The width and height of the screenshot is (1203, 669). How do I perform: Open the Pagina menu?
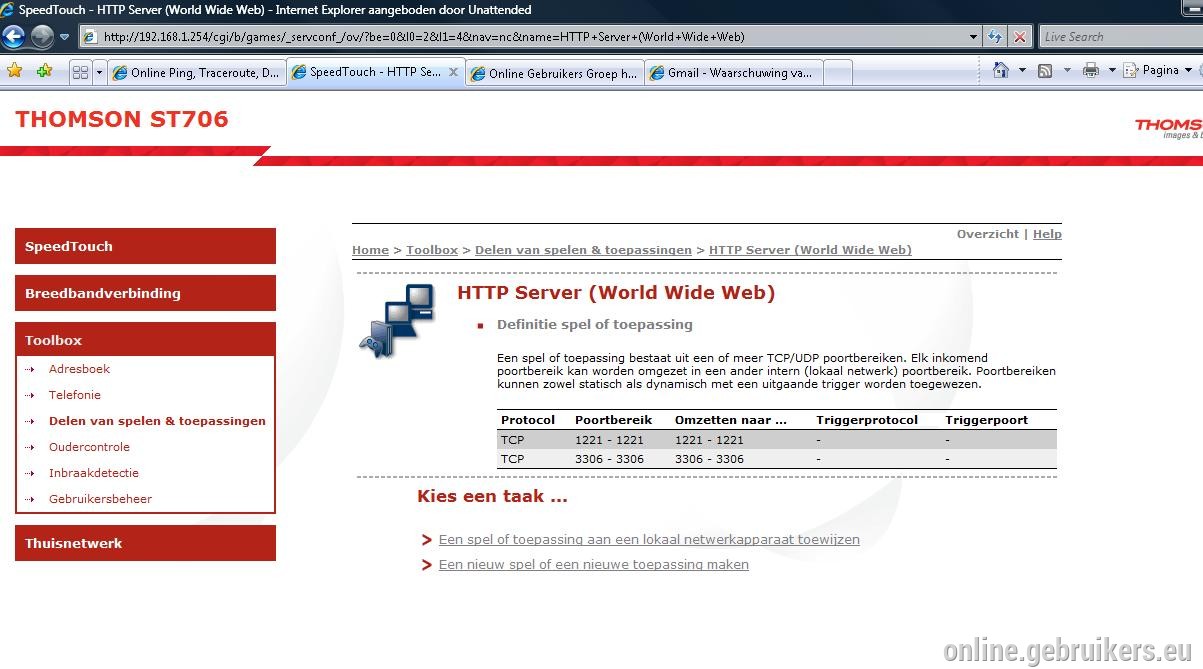[1157, 70]
